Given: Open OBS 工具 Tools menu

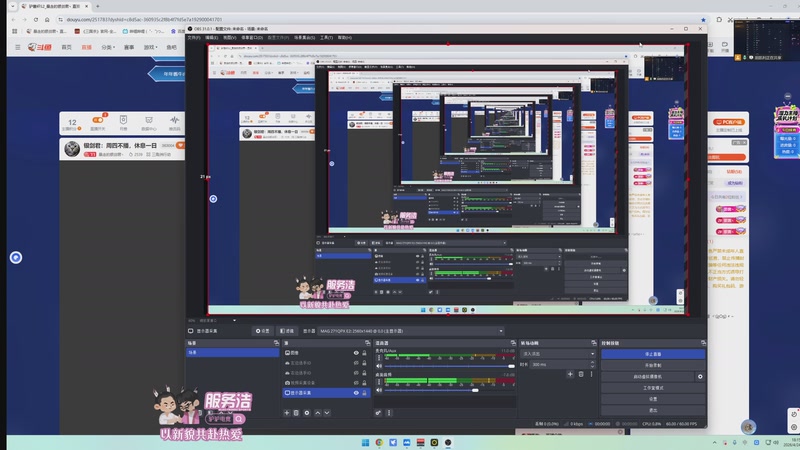Looking at the screenshot, I should pyautogui.click(x=327, y=37).
